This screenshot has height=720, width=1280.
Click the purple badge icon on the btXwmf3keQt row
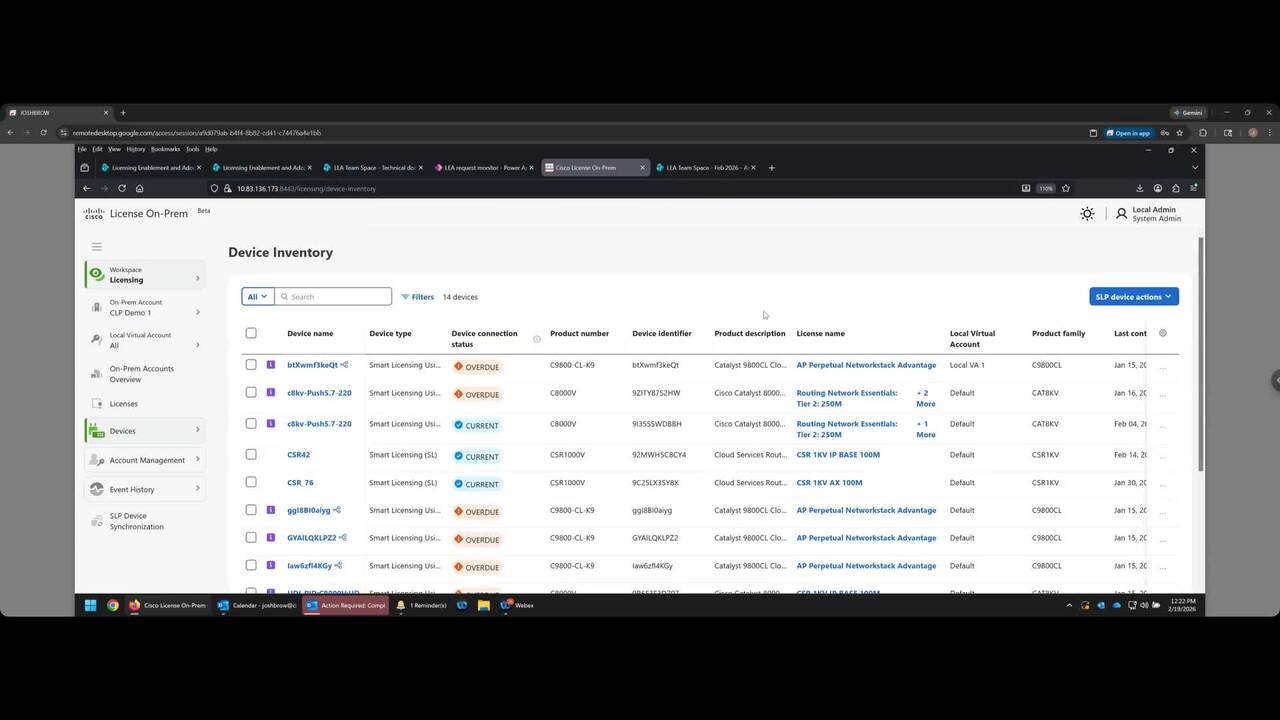click(x=271, y=365)
